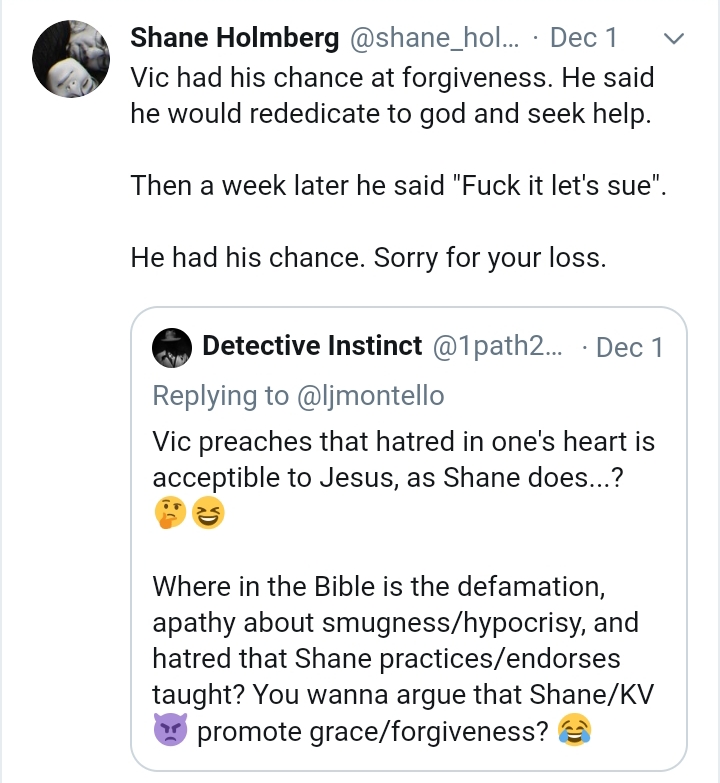Viewport: 720px width, 783px height.
Task: Click the "Sorry for your loss" line
Action: (x=368, y=258)
